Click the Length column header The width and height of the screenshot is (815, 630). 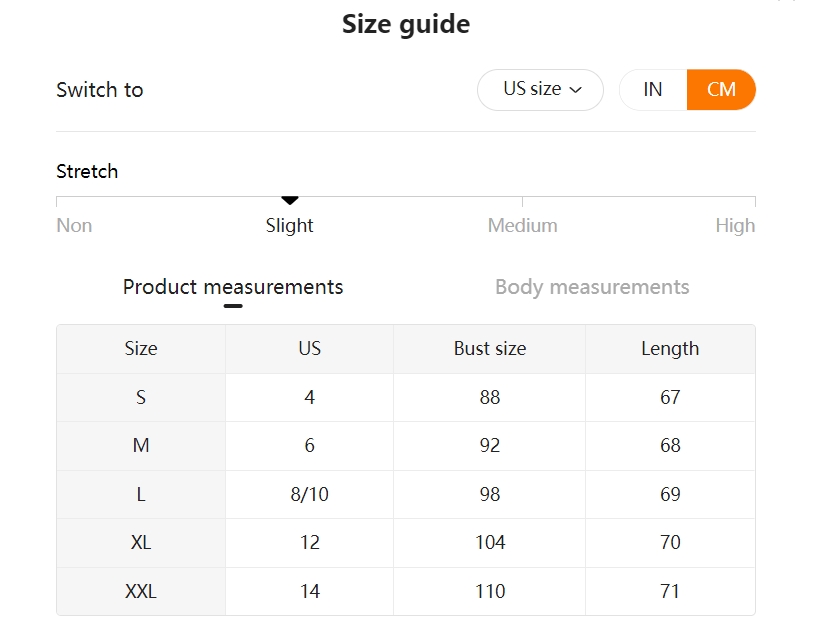tap(670, 348)
